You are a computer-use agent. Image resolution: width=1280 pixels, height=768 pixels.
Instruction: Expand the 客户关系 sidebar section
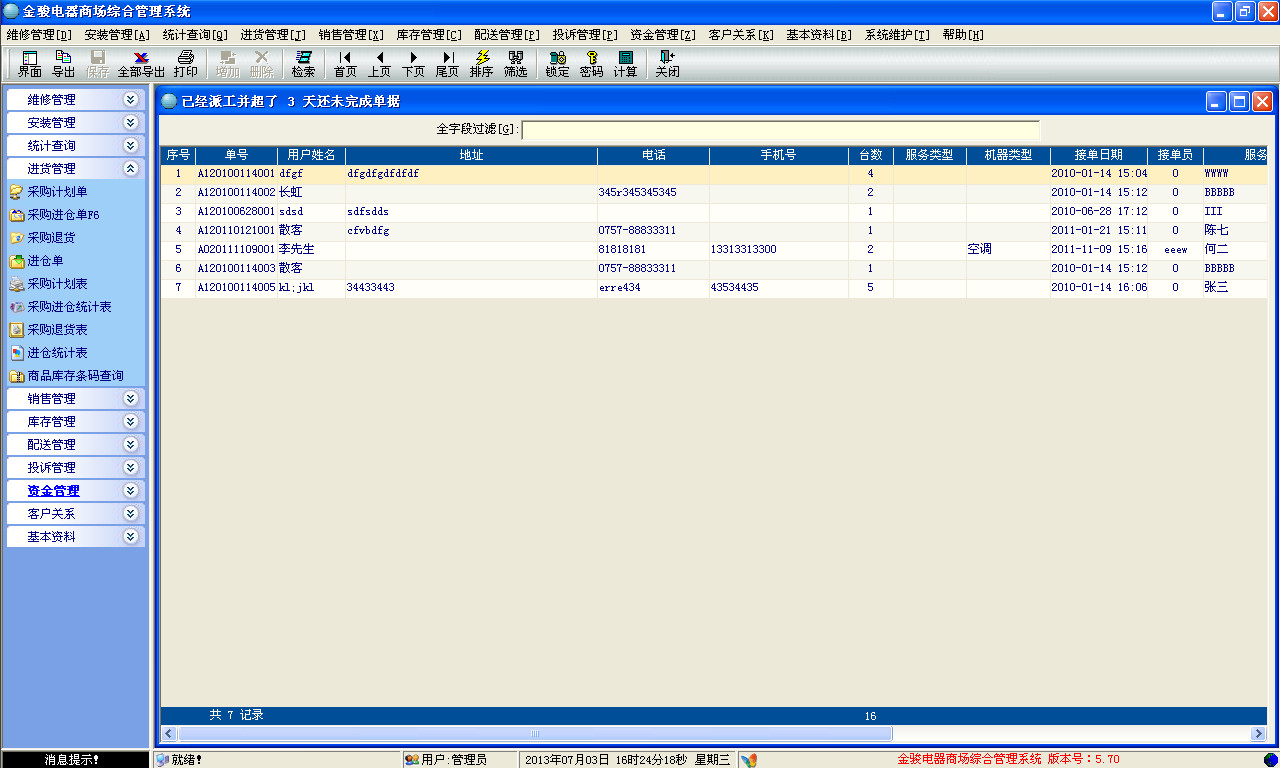[x=75, y=514]
